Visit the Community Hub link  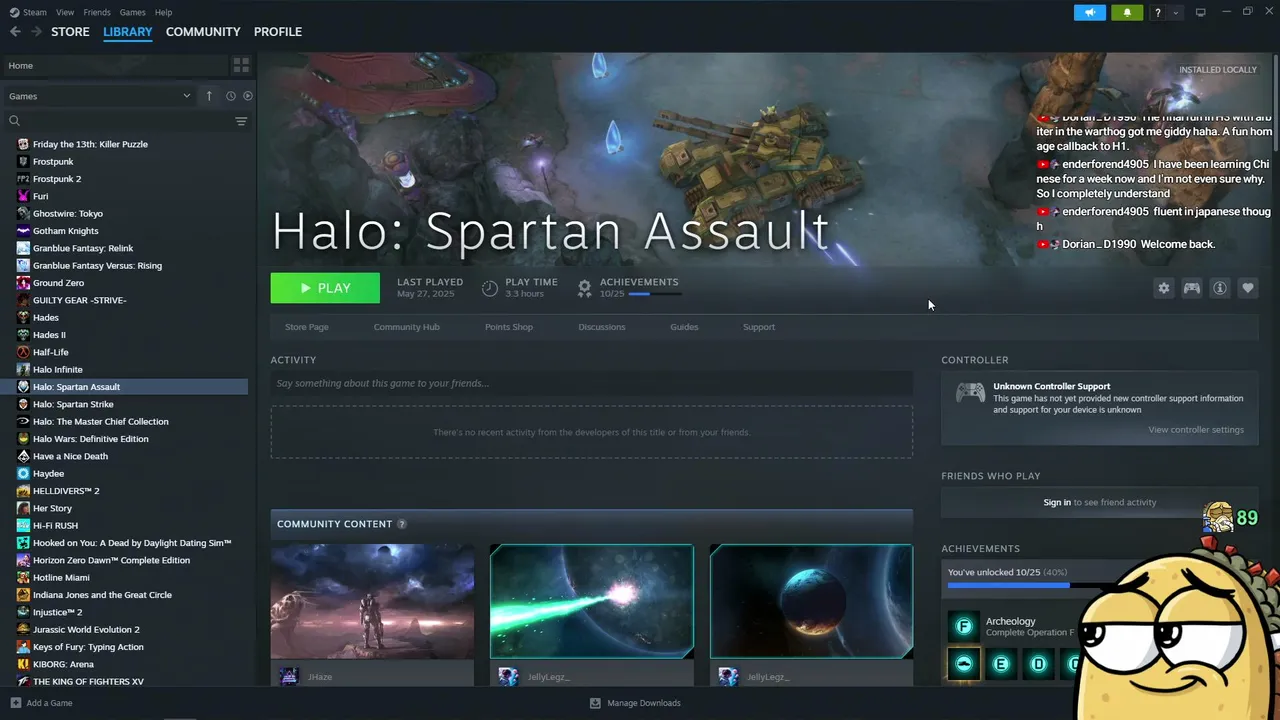point(406,327)
